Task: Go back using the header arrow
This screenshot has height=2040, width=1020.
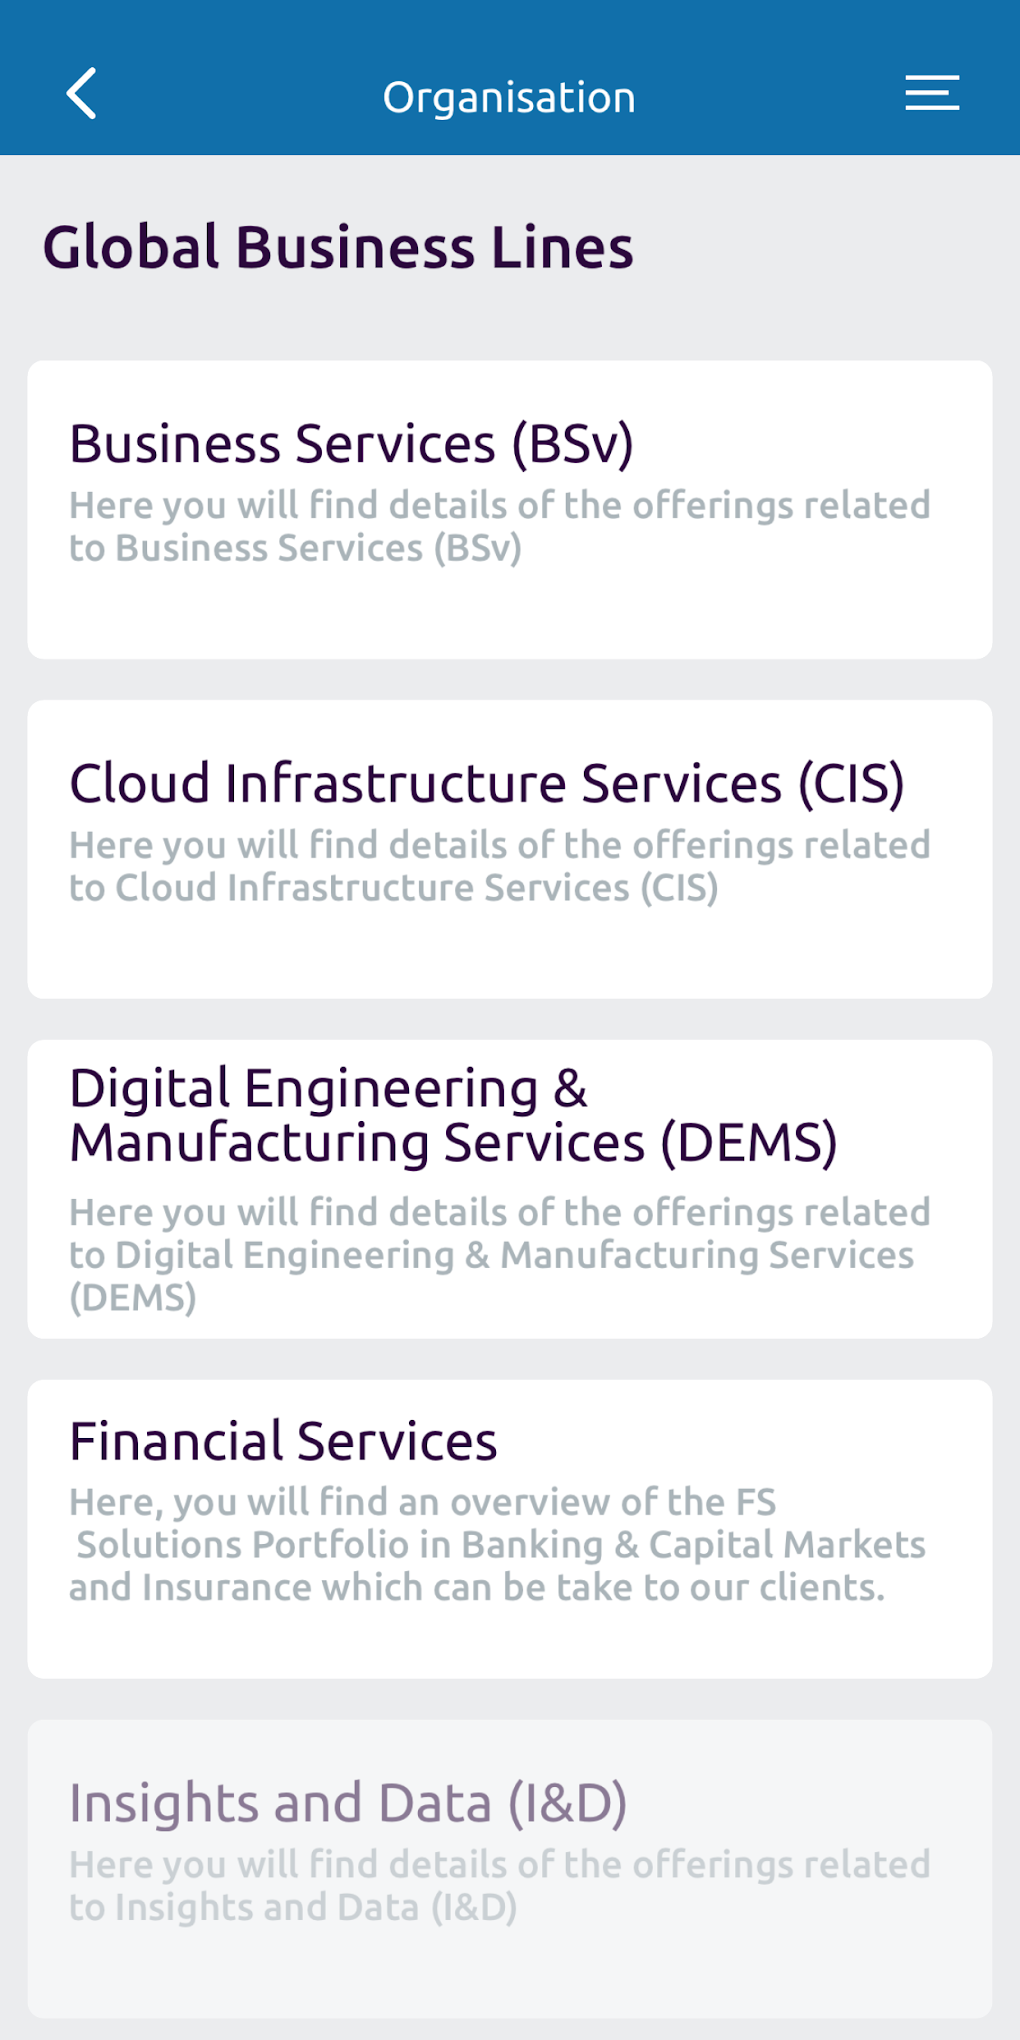Action: click(82, 94)
